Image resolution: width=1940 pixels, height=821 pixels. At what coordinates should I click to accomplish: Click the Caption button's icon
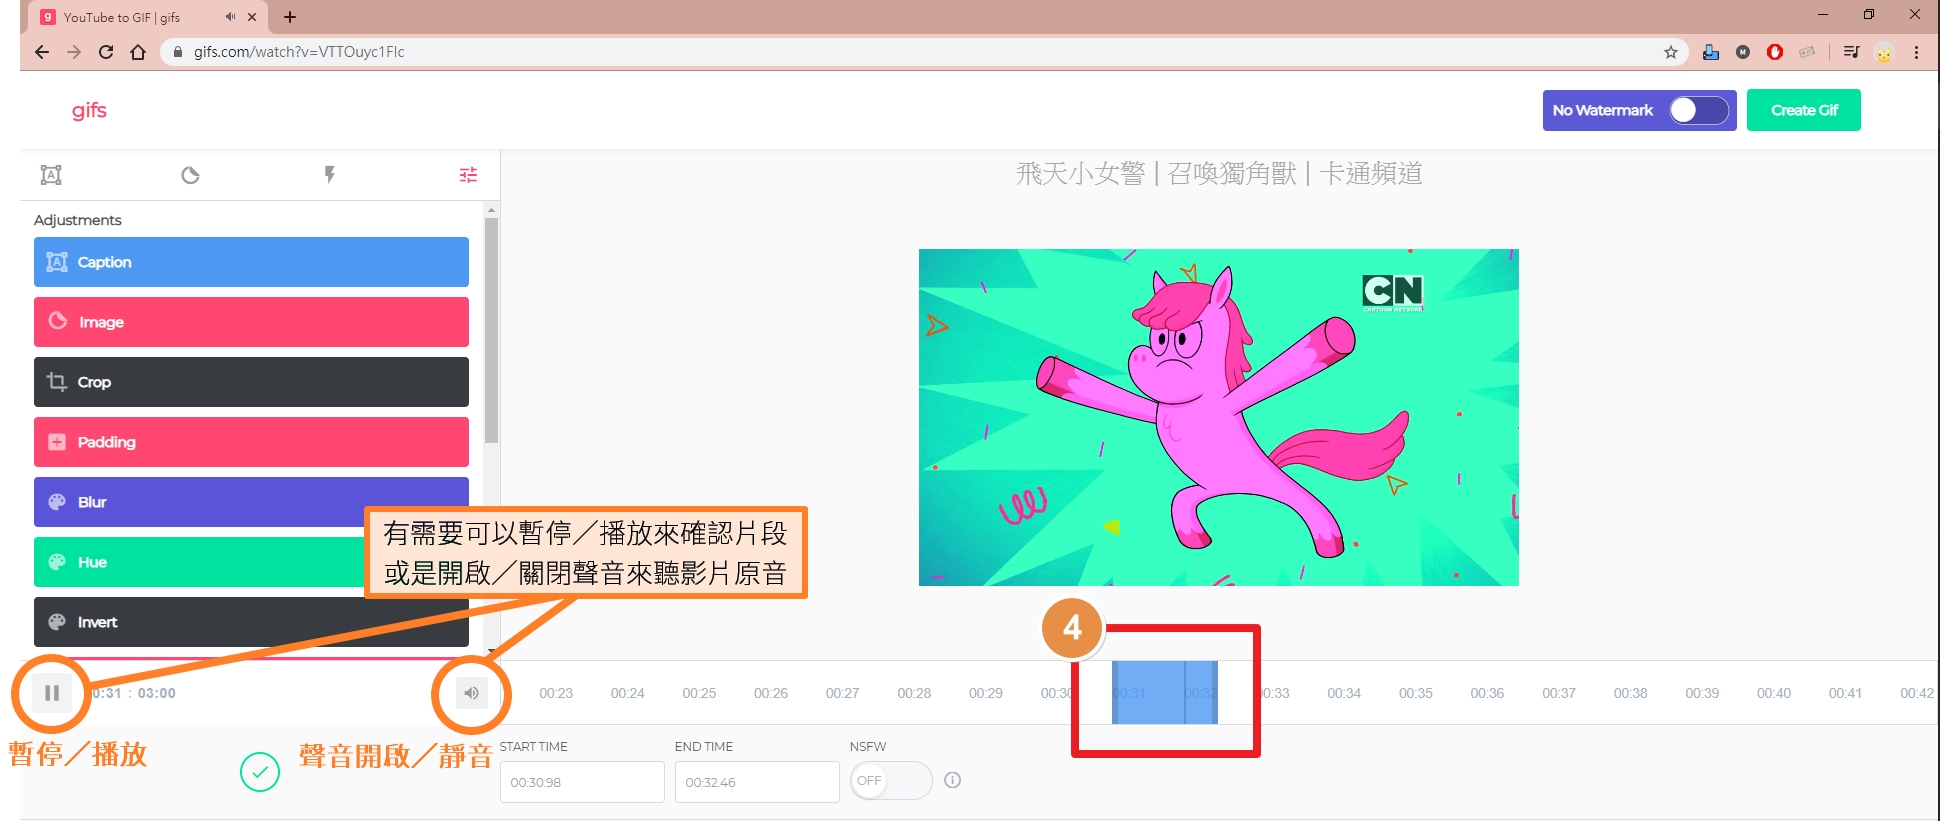tap(57, 262)
